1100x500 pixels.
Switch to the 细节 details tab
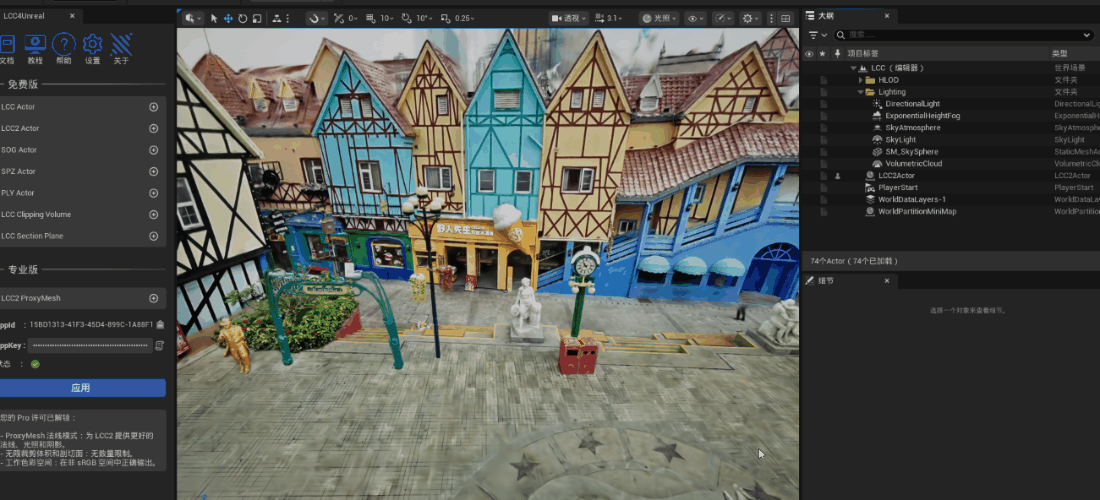coord(826,281)
